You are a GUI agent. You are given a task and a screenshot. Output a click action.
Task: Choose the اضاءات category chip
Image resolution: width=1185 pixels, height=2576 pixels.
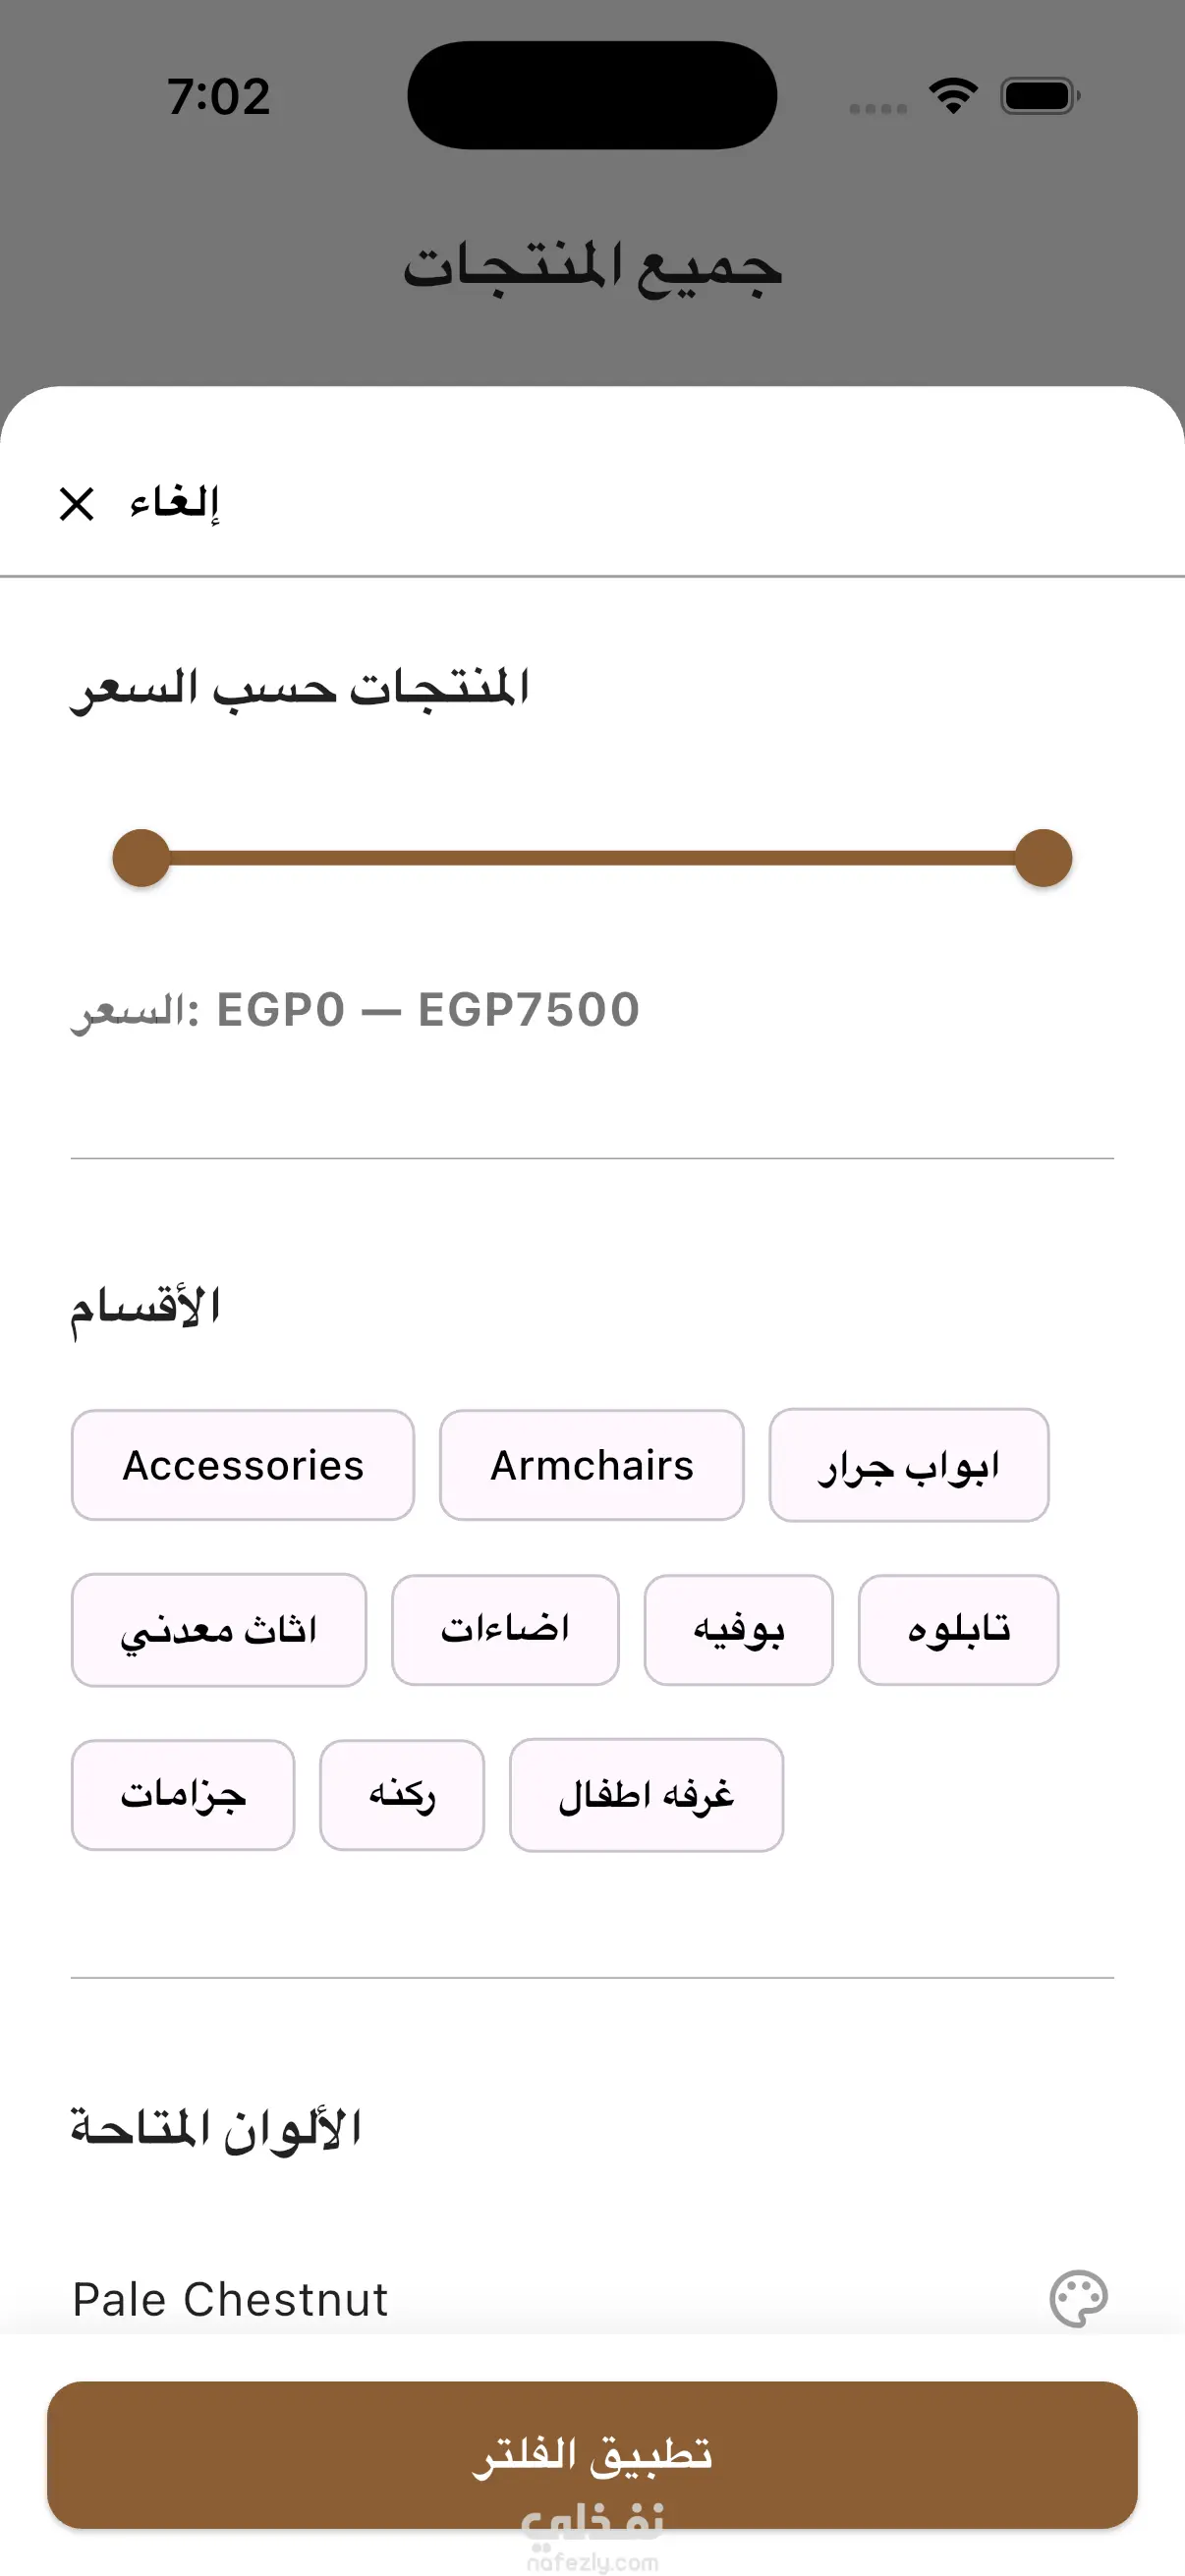coord(505,1630)
